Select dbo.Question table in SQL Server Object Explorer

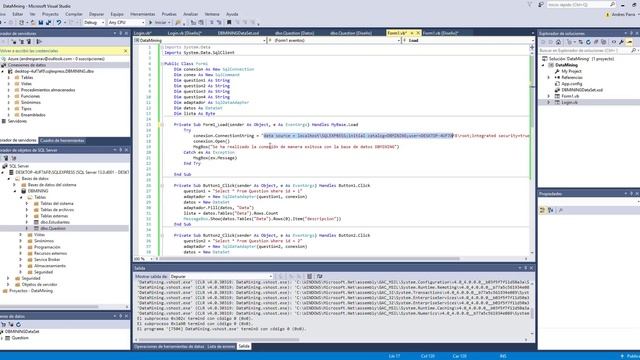coord(53,229)
